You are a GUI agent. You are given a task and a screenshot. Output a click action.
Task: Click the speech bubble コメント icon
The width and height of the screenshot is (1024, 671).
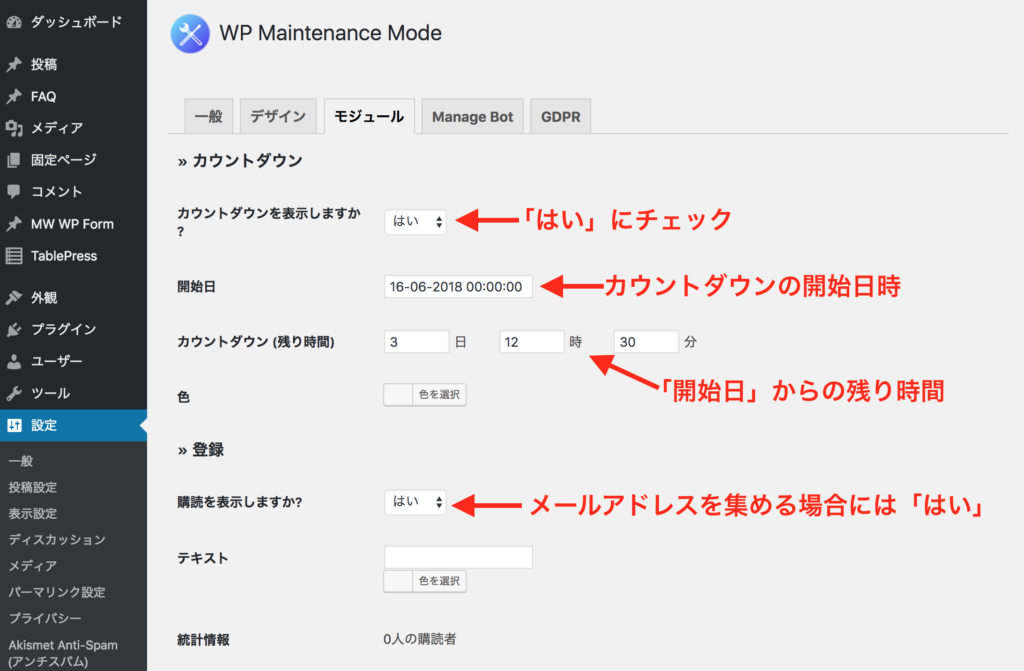click(x=14, y=192)
